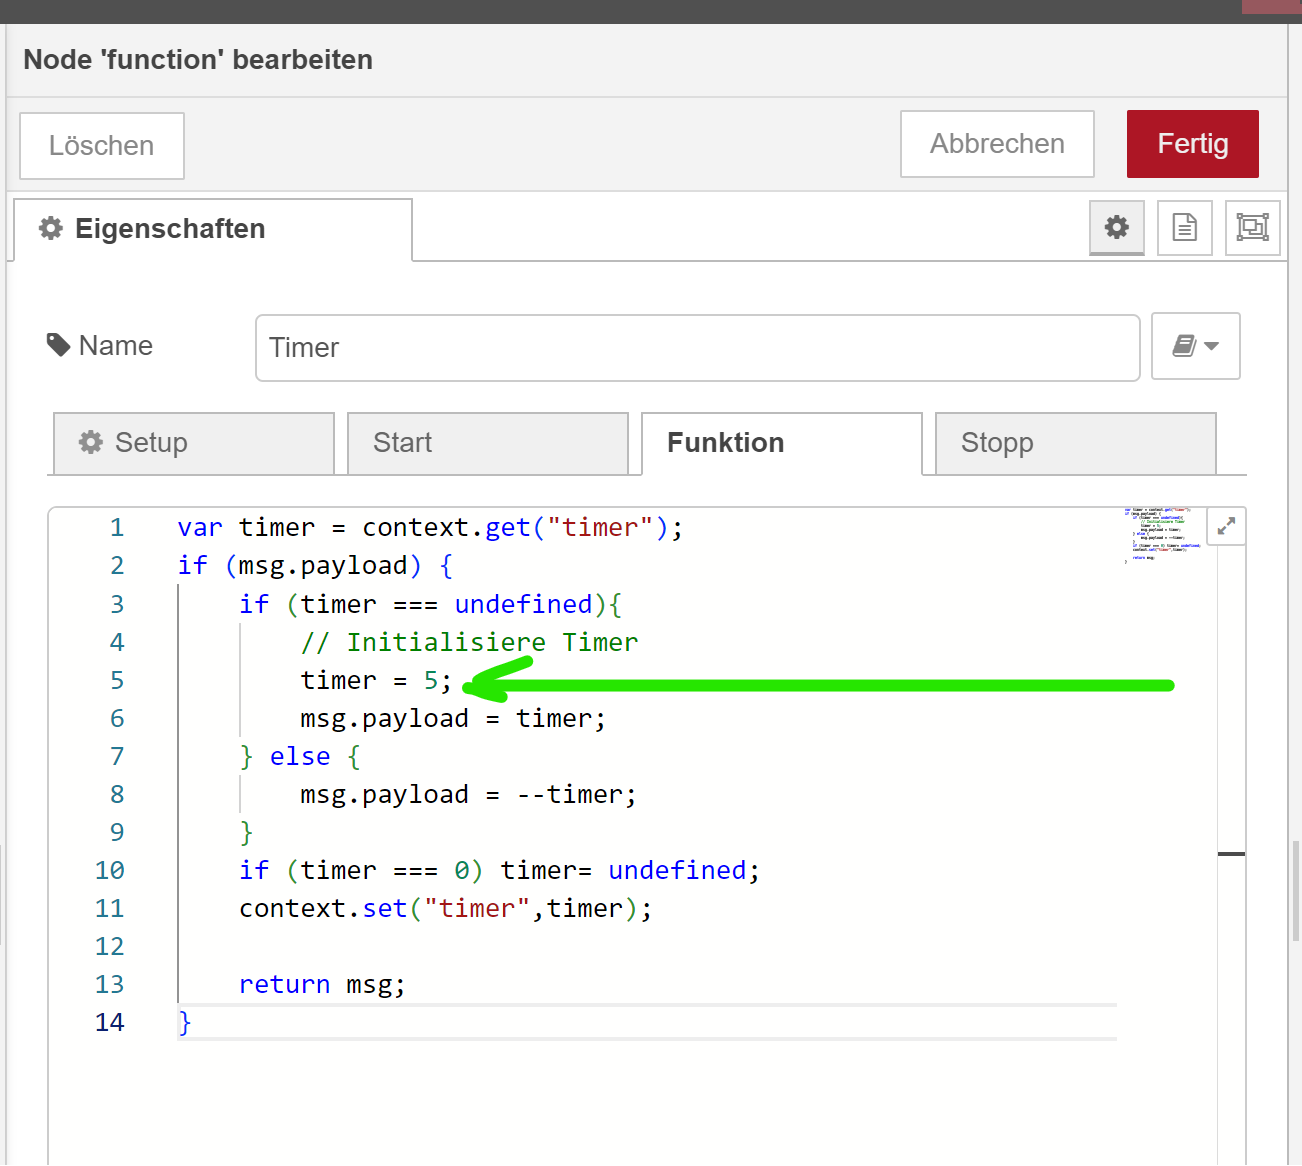Viewport: 1302px width, 1166px height.
Task: Open the Eigenschaften tab
Action: [x=213, y=229]
